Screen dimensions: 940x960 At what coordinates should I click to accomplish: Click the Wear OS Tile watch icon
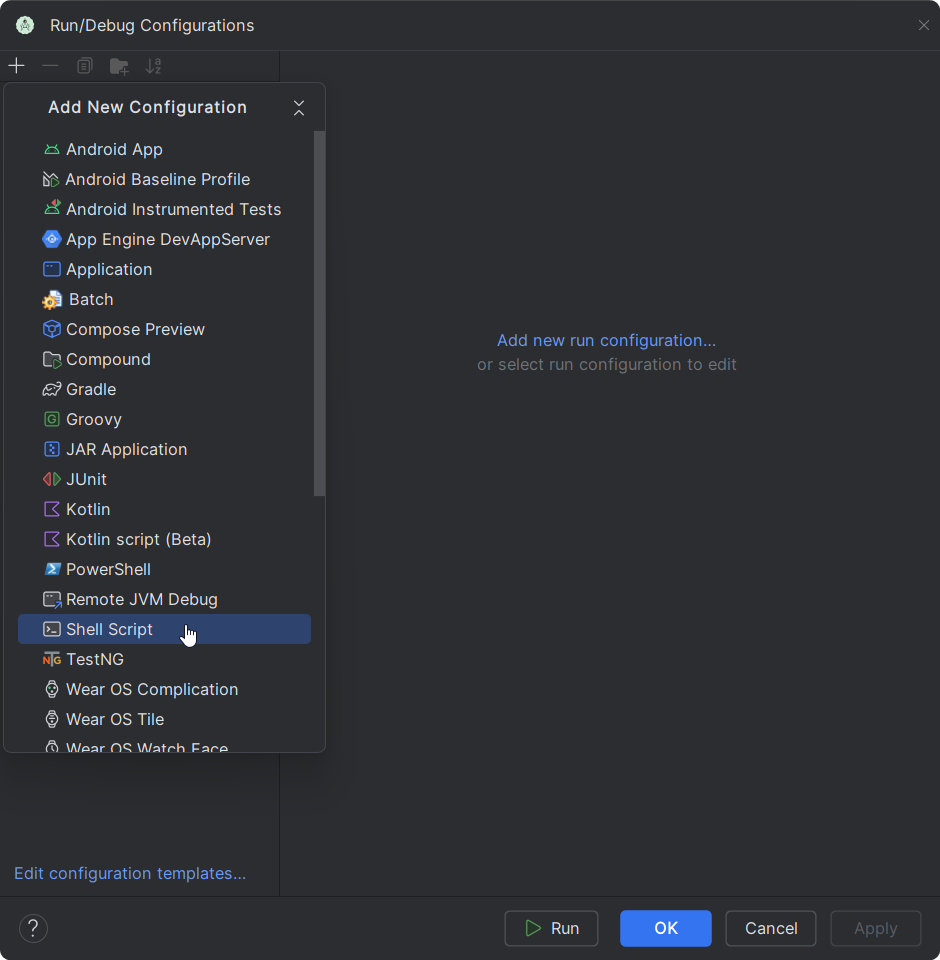[x=52, y=719]
